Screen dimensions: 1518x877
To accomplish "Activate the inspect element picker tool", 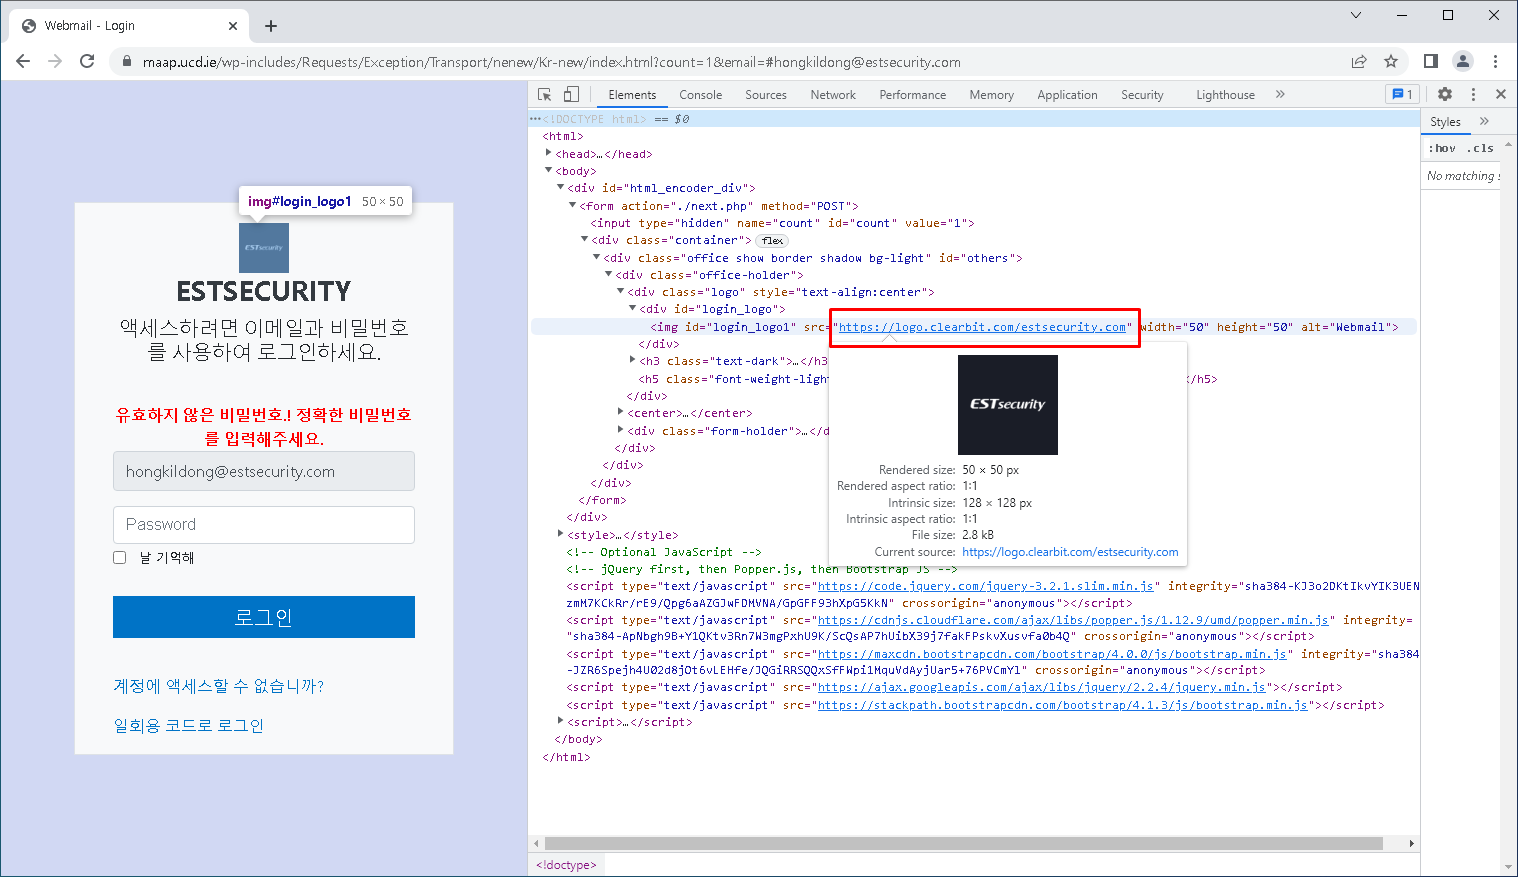I will [545, 94].
